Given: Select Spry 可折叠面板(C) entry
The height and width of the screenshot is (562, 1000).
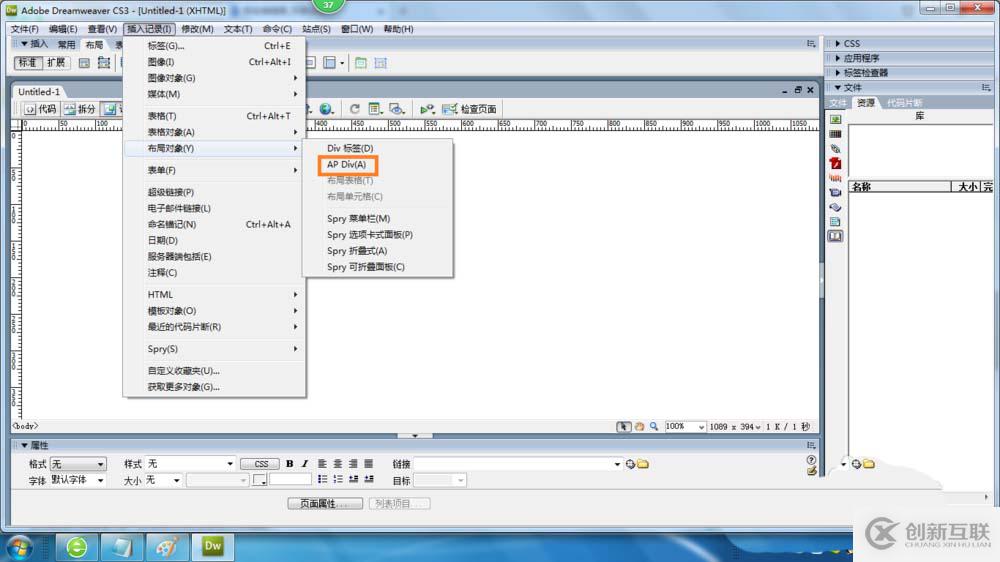Looking at the screenshot, I should [366, 267].
